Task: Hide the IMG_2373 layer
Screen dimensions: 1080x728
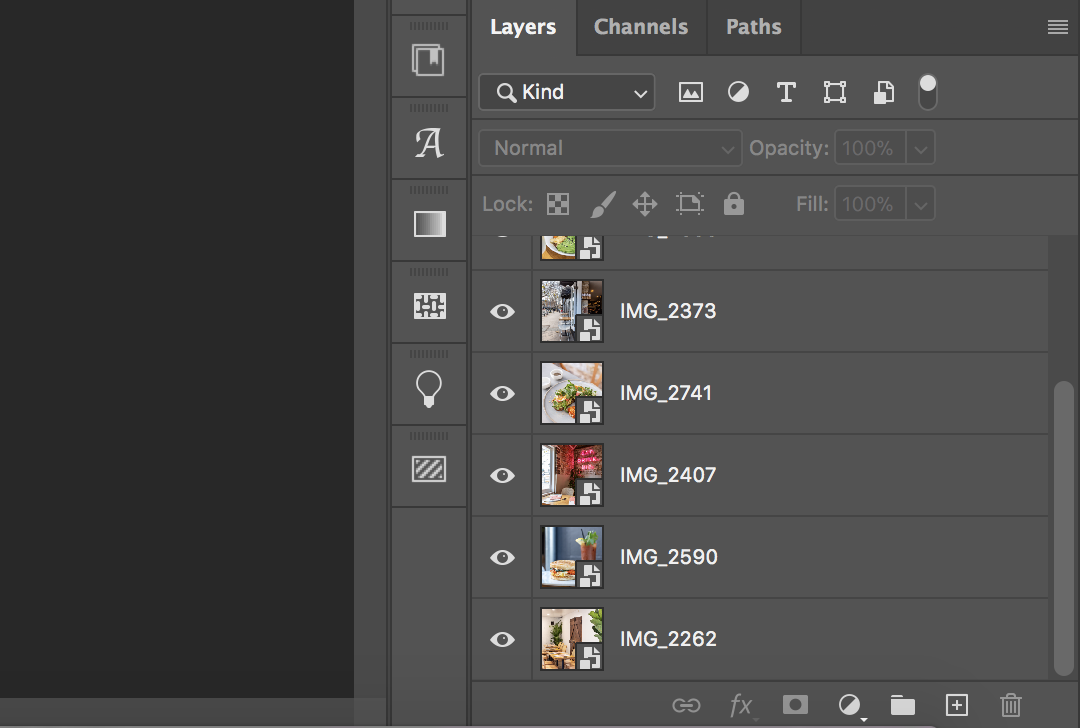Action: point(502,311)
